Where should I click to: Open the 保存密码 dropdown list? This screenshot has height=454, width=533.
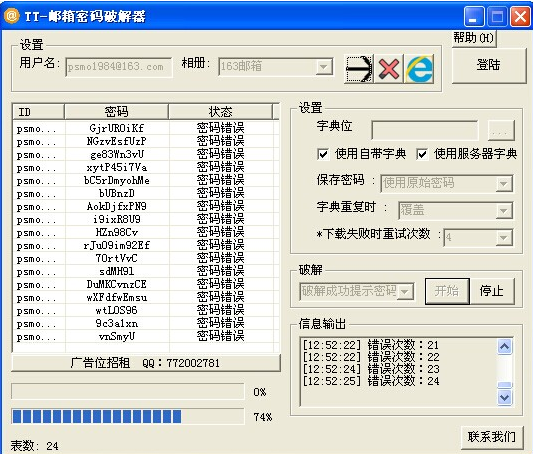point(504,184)
